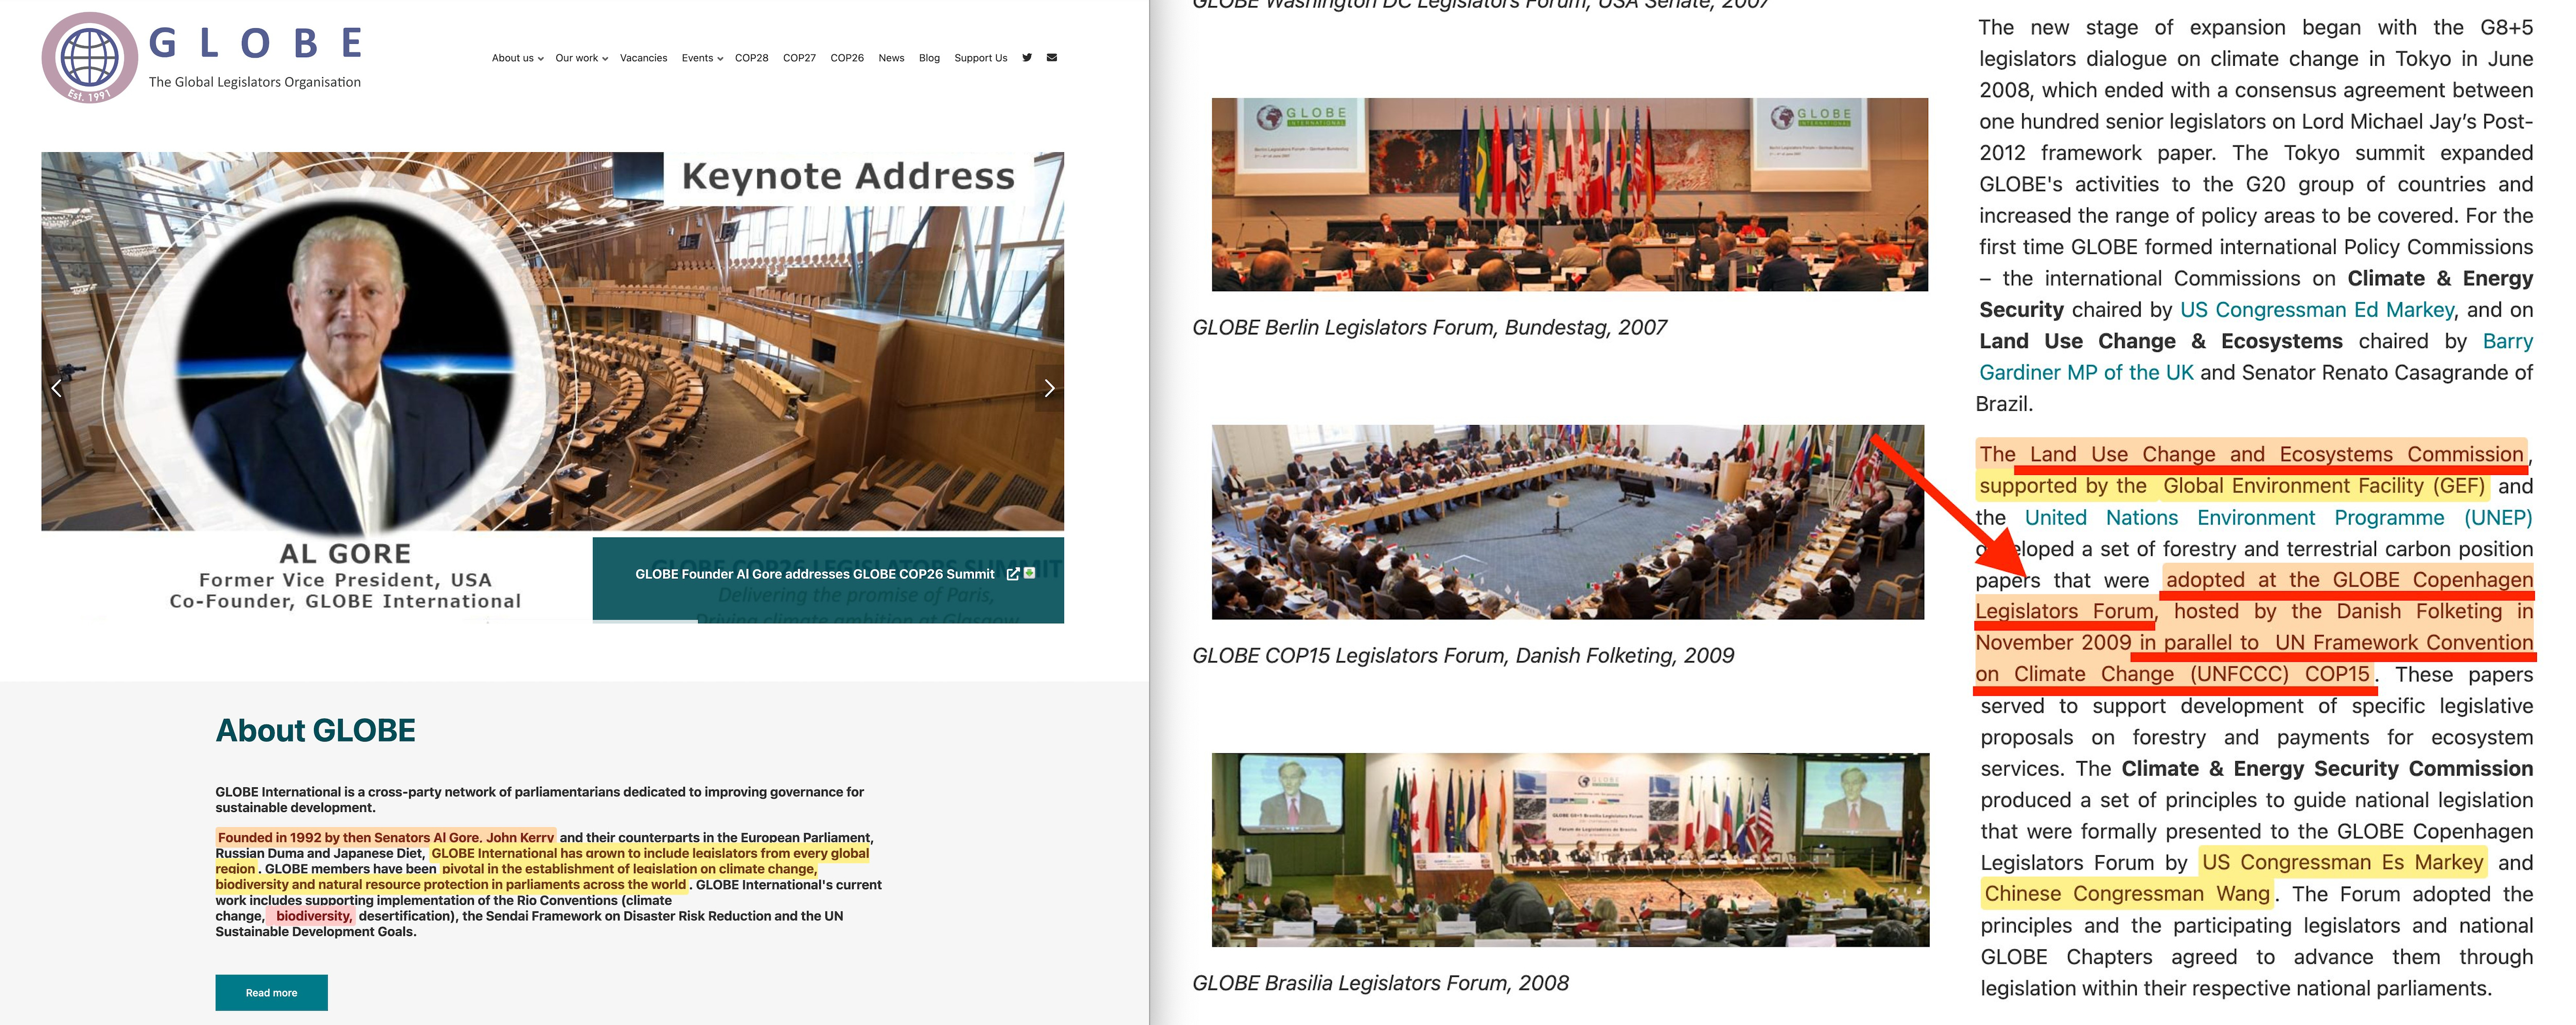Image resolution: width=2576 pixels, height=1025 pixels.
Task: Open United Nations Environment Programme (UNEP) link
Action: 2278,518
